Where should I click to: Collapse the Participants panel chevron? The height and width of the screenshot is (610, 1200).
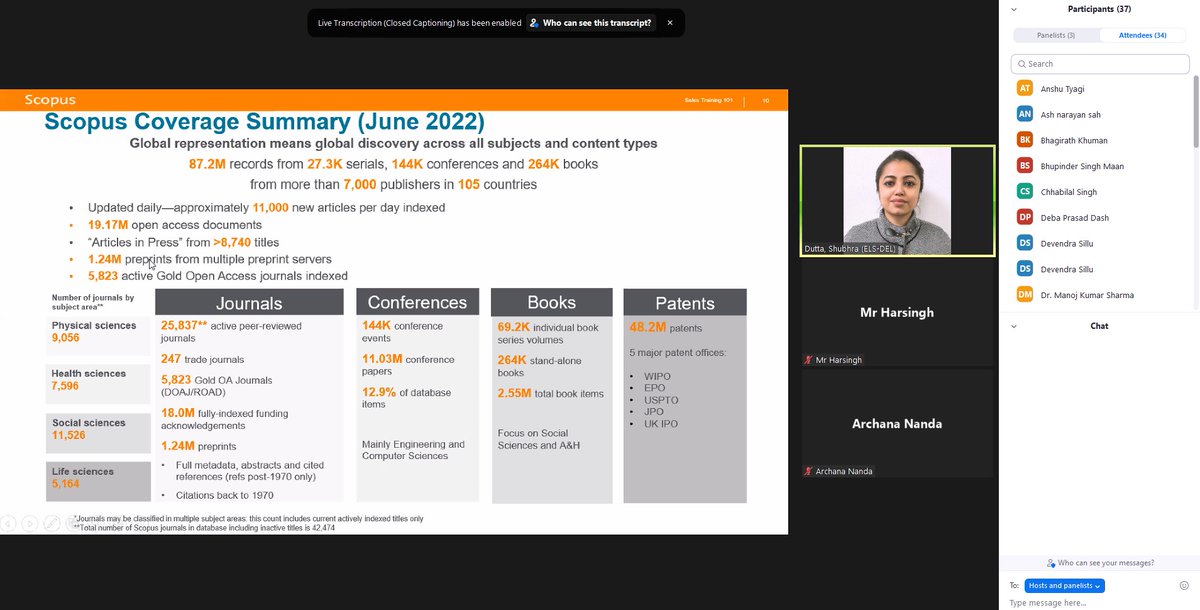pyautogui.click(x=1015, y=9)
